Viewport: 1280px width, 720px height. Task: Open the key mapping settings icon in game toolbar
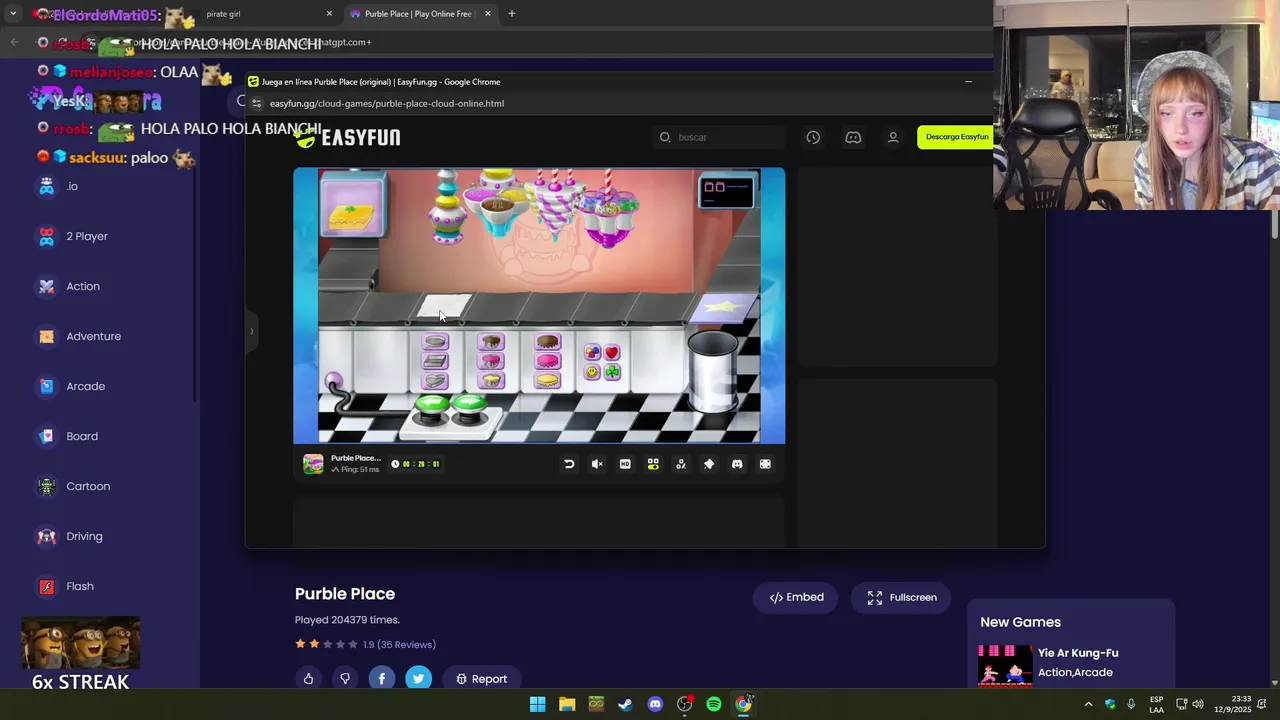point(681,464)
